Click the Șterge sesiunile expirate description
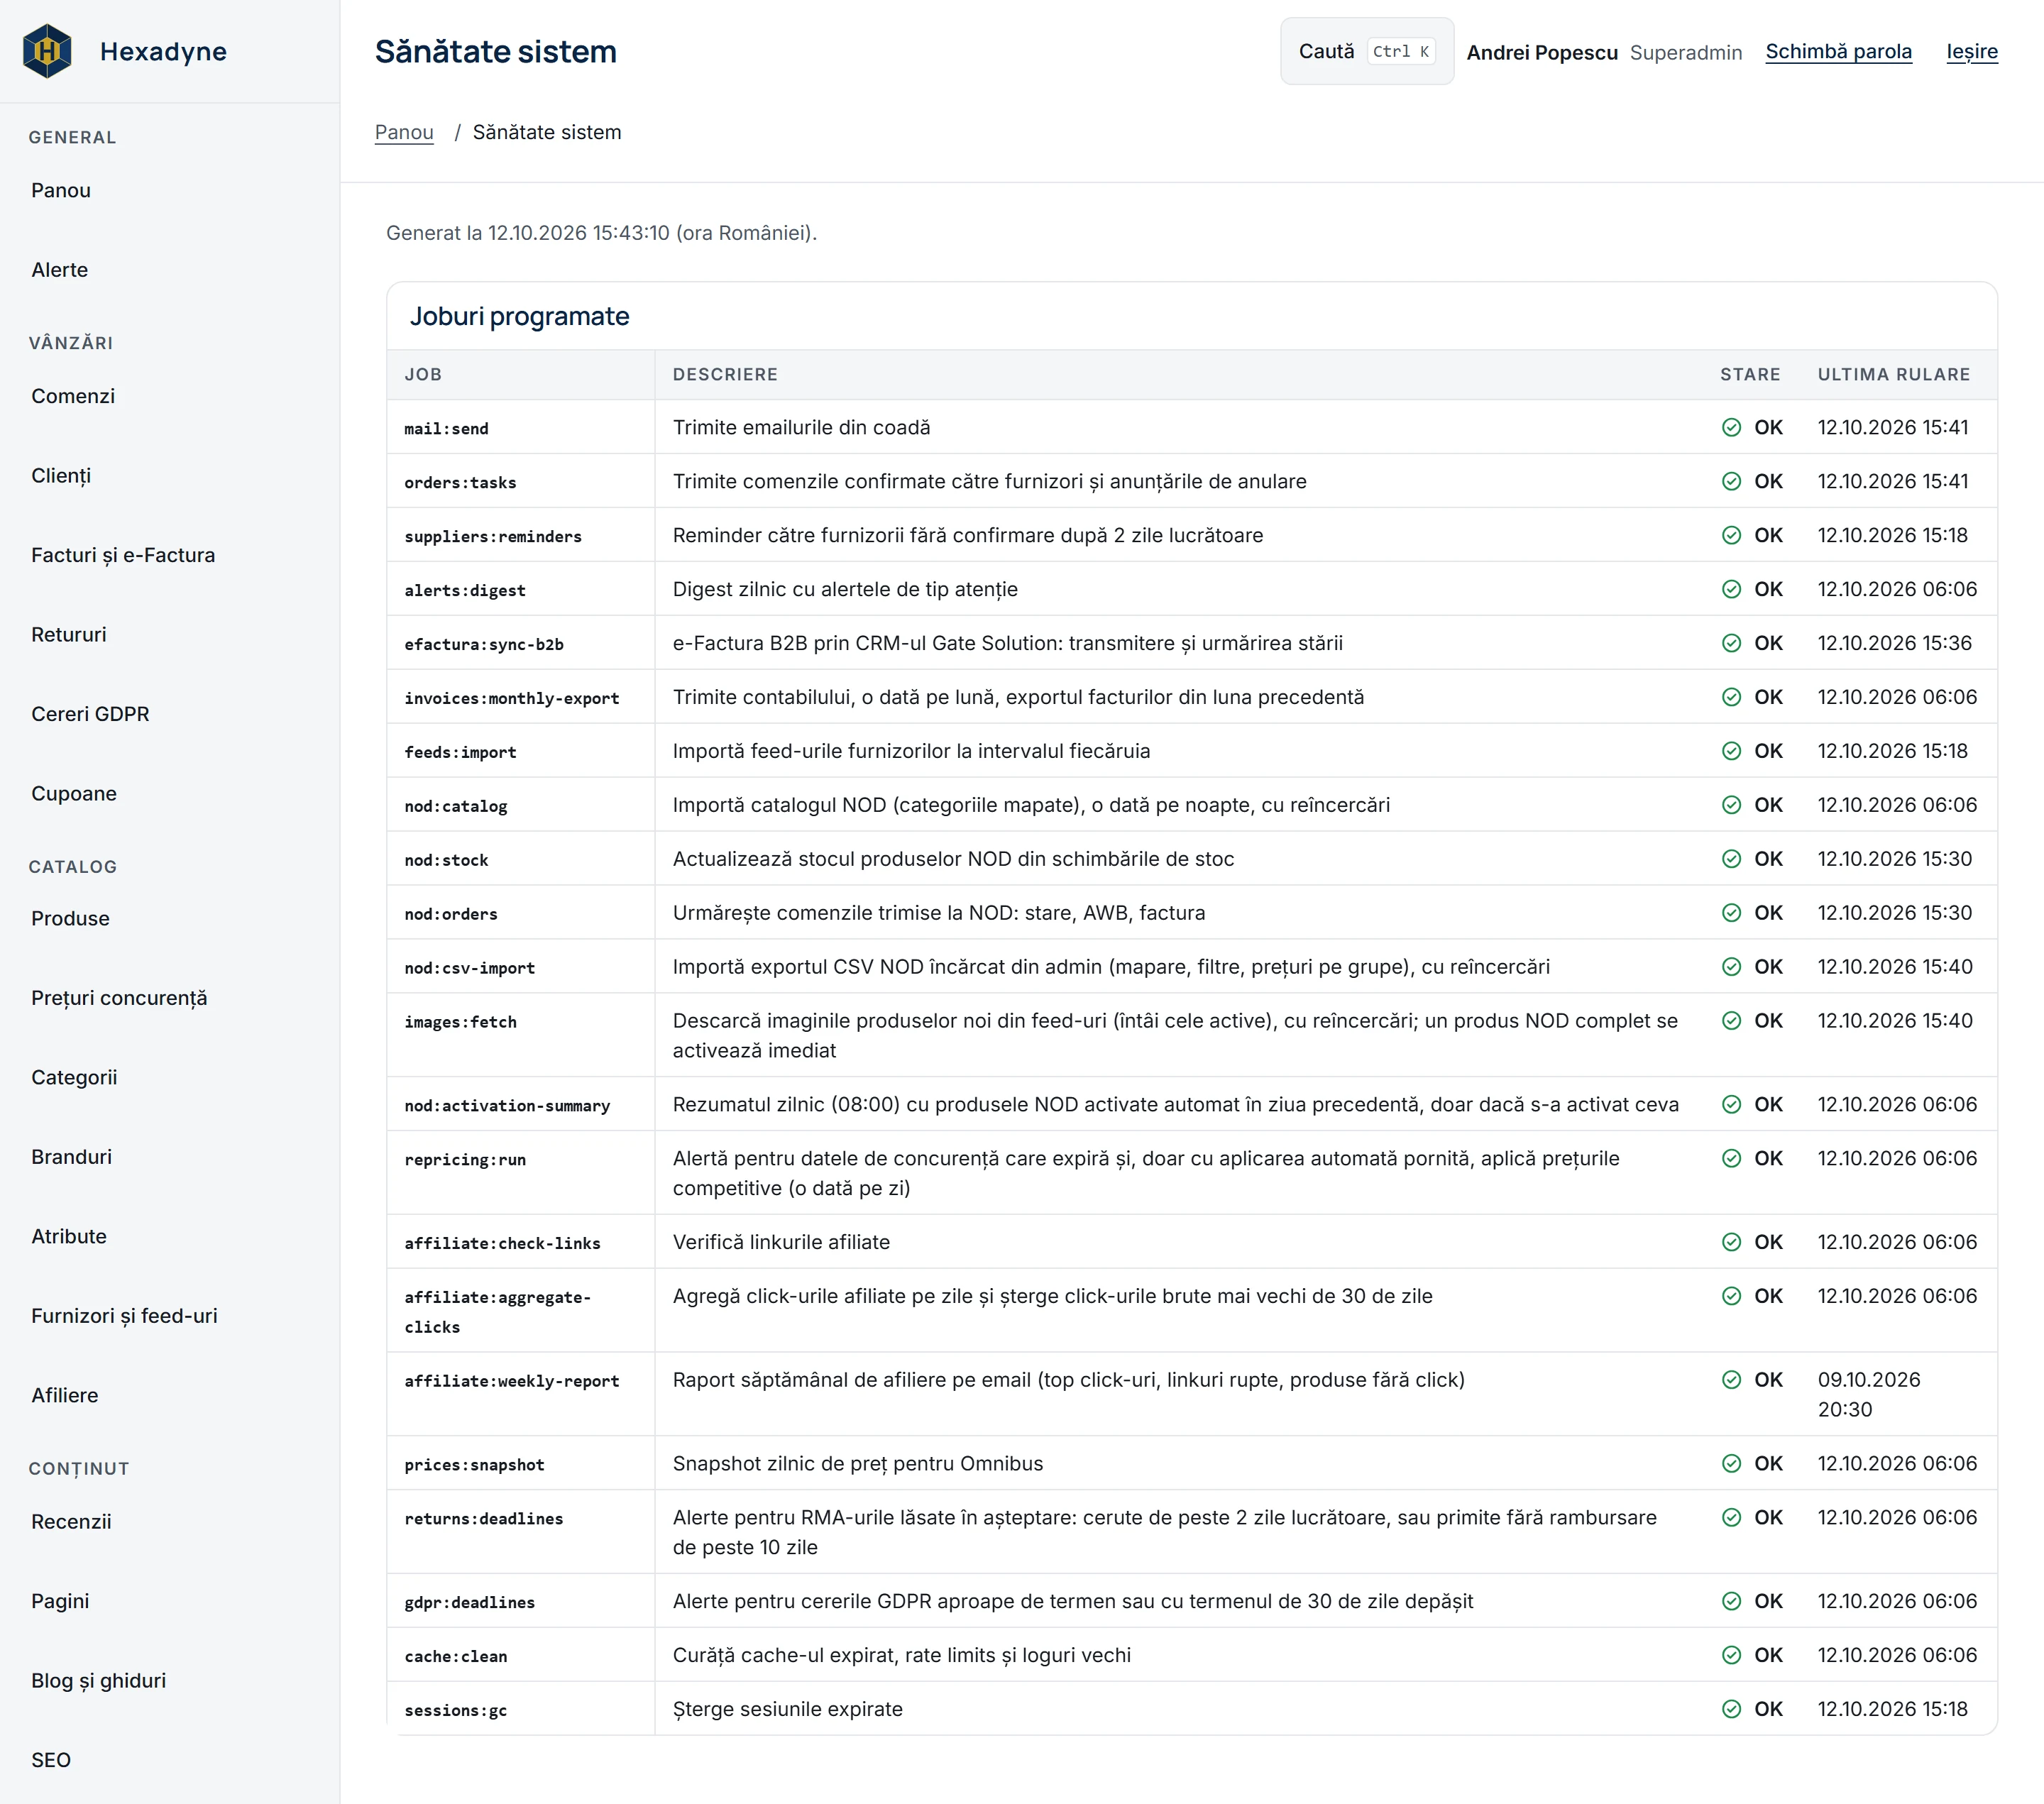 (788, 1710)
